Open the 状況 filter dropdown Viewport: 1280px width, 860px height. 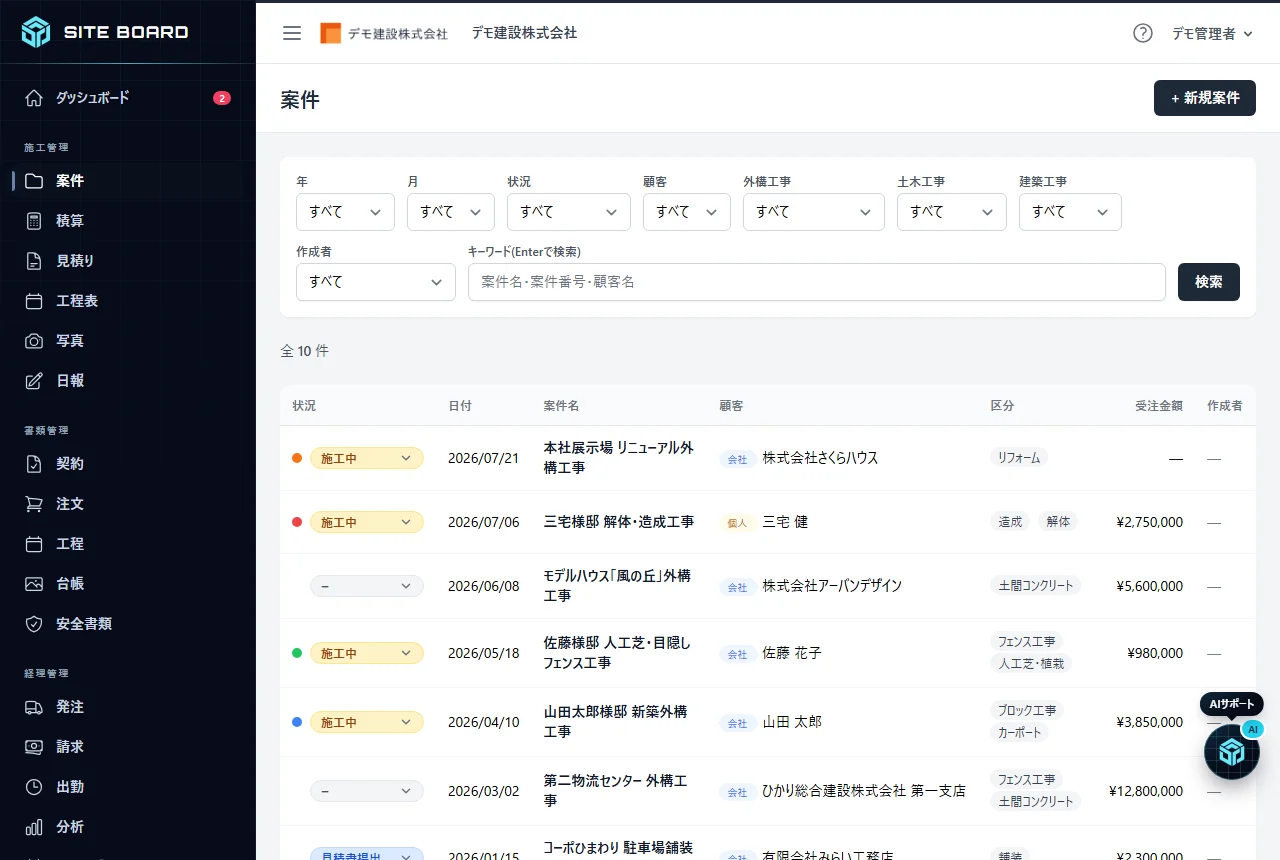569,212
